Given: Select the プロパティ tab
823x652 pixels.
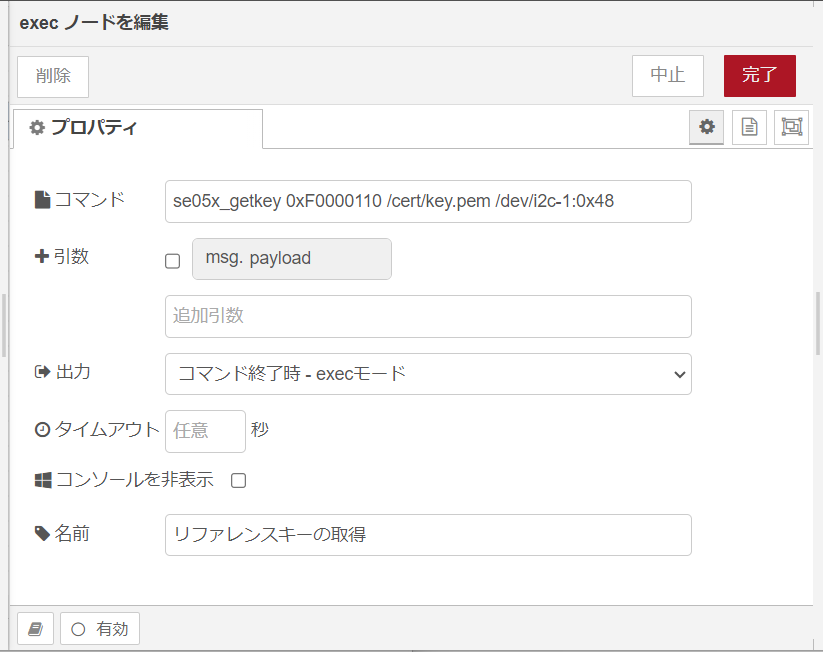Looking at the screenshot, I should pyautogui.click(x=138, y=128).
